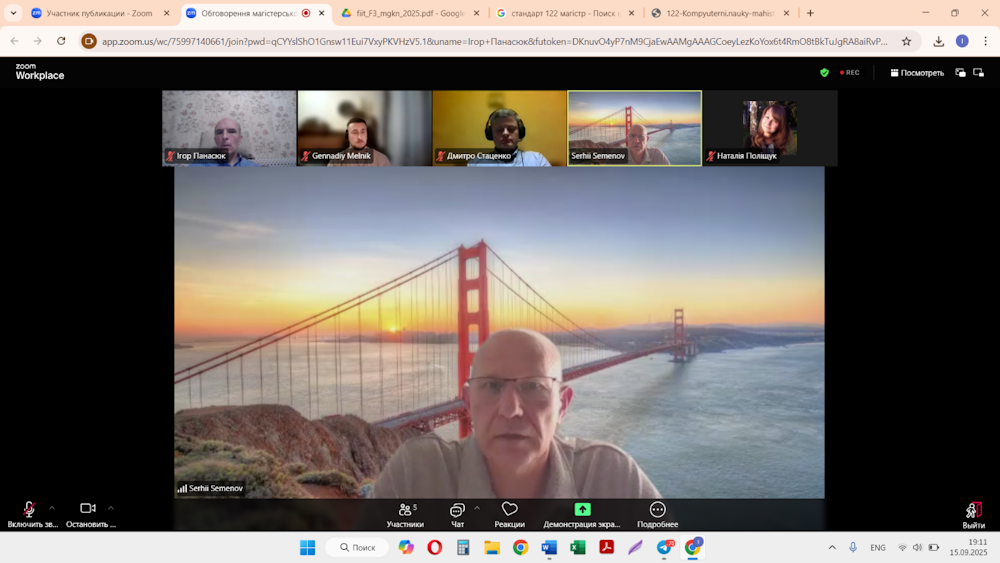Image resolution: width=1000 pixels, height=563 pixels.
Task: Bookmark this page with star icon
Action: [906, 41]
